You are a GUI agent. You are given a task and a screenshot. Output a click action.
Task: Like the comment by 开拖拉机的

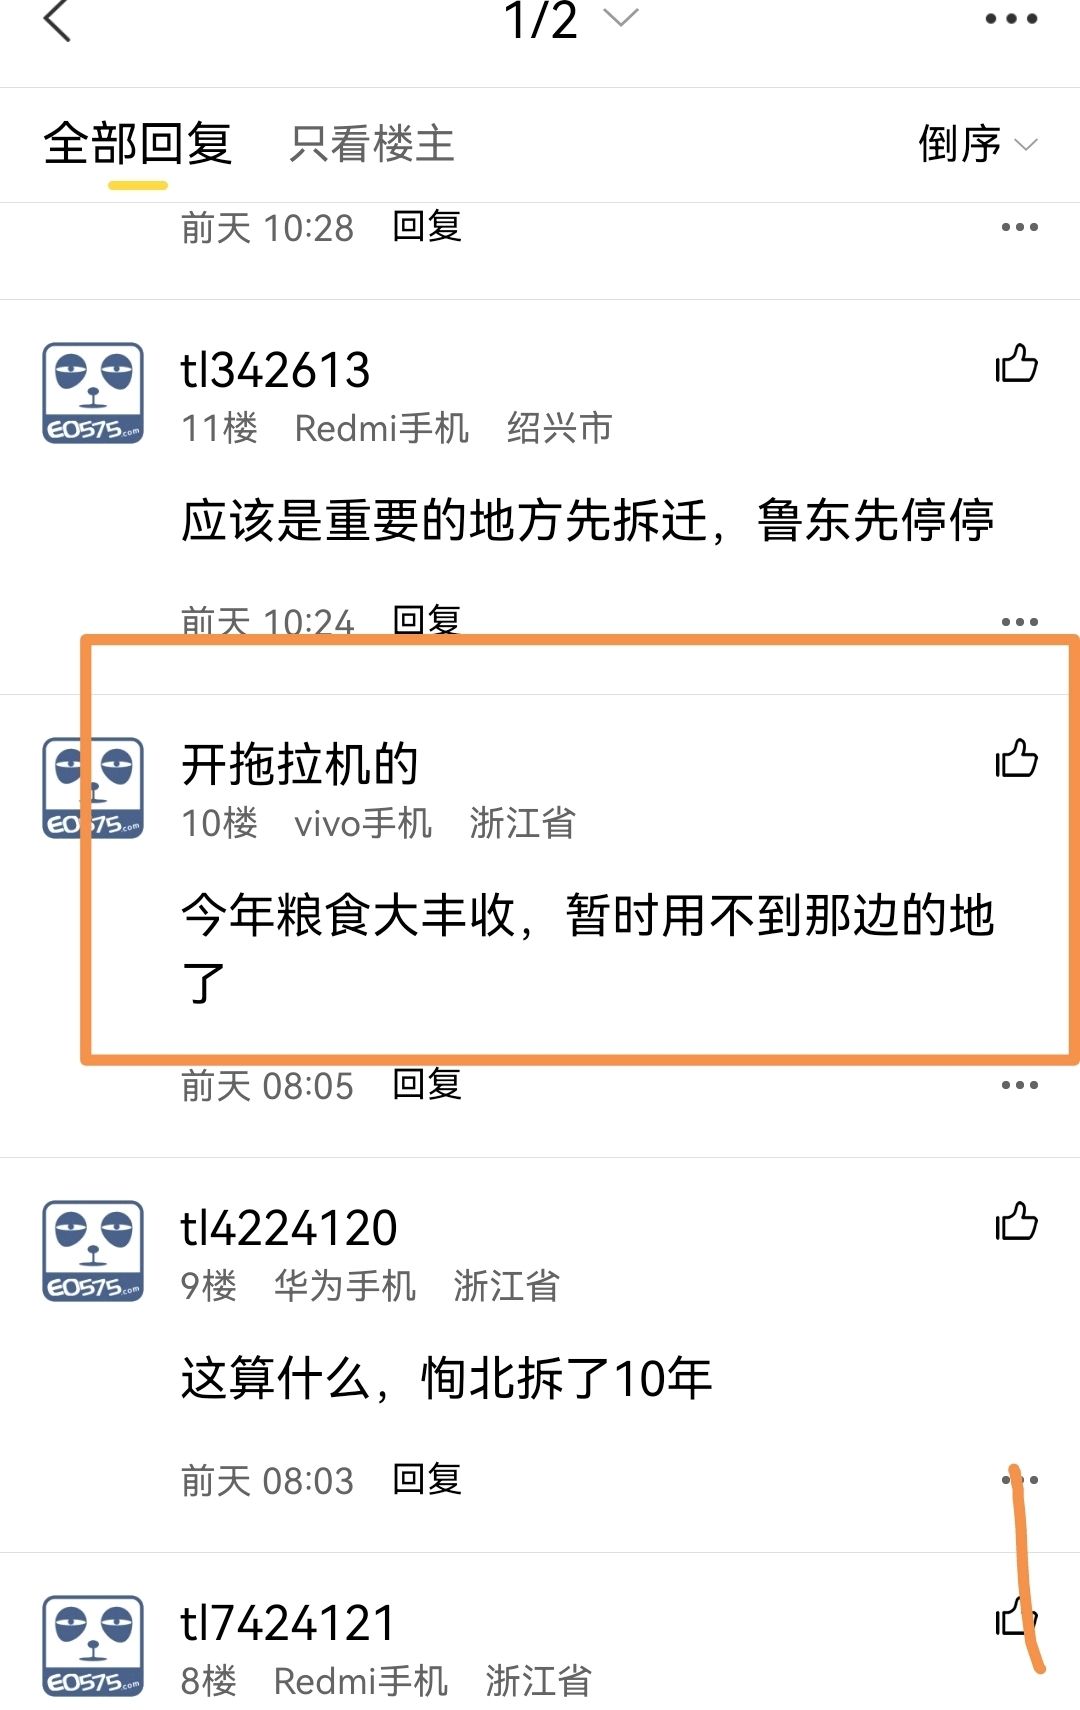(1017, 758)
